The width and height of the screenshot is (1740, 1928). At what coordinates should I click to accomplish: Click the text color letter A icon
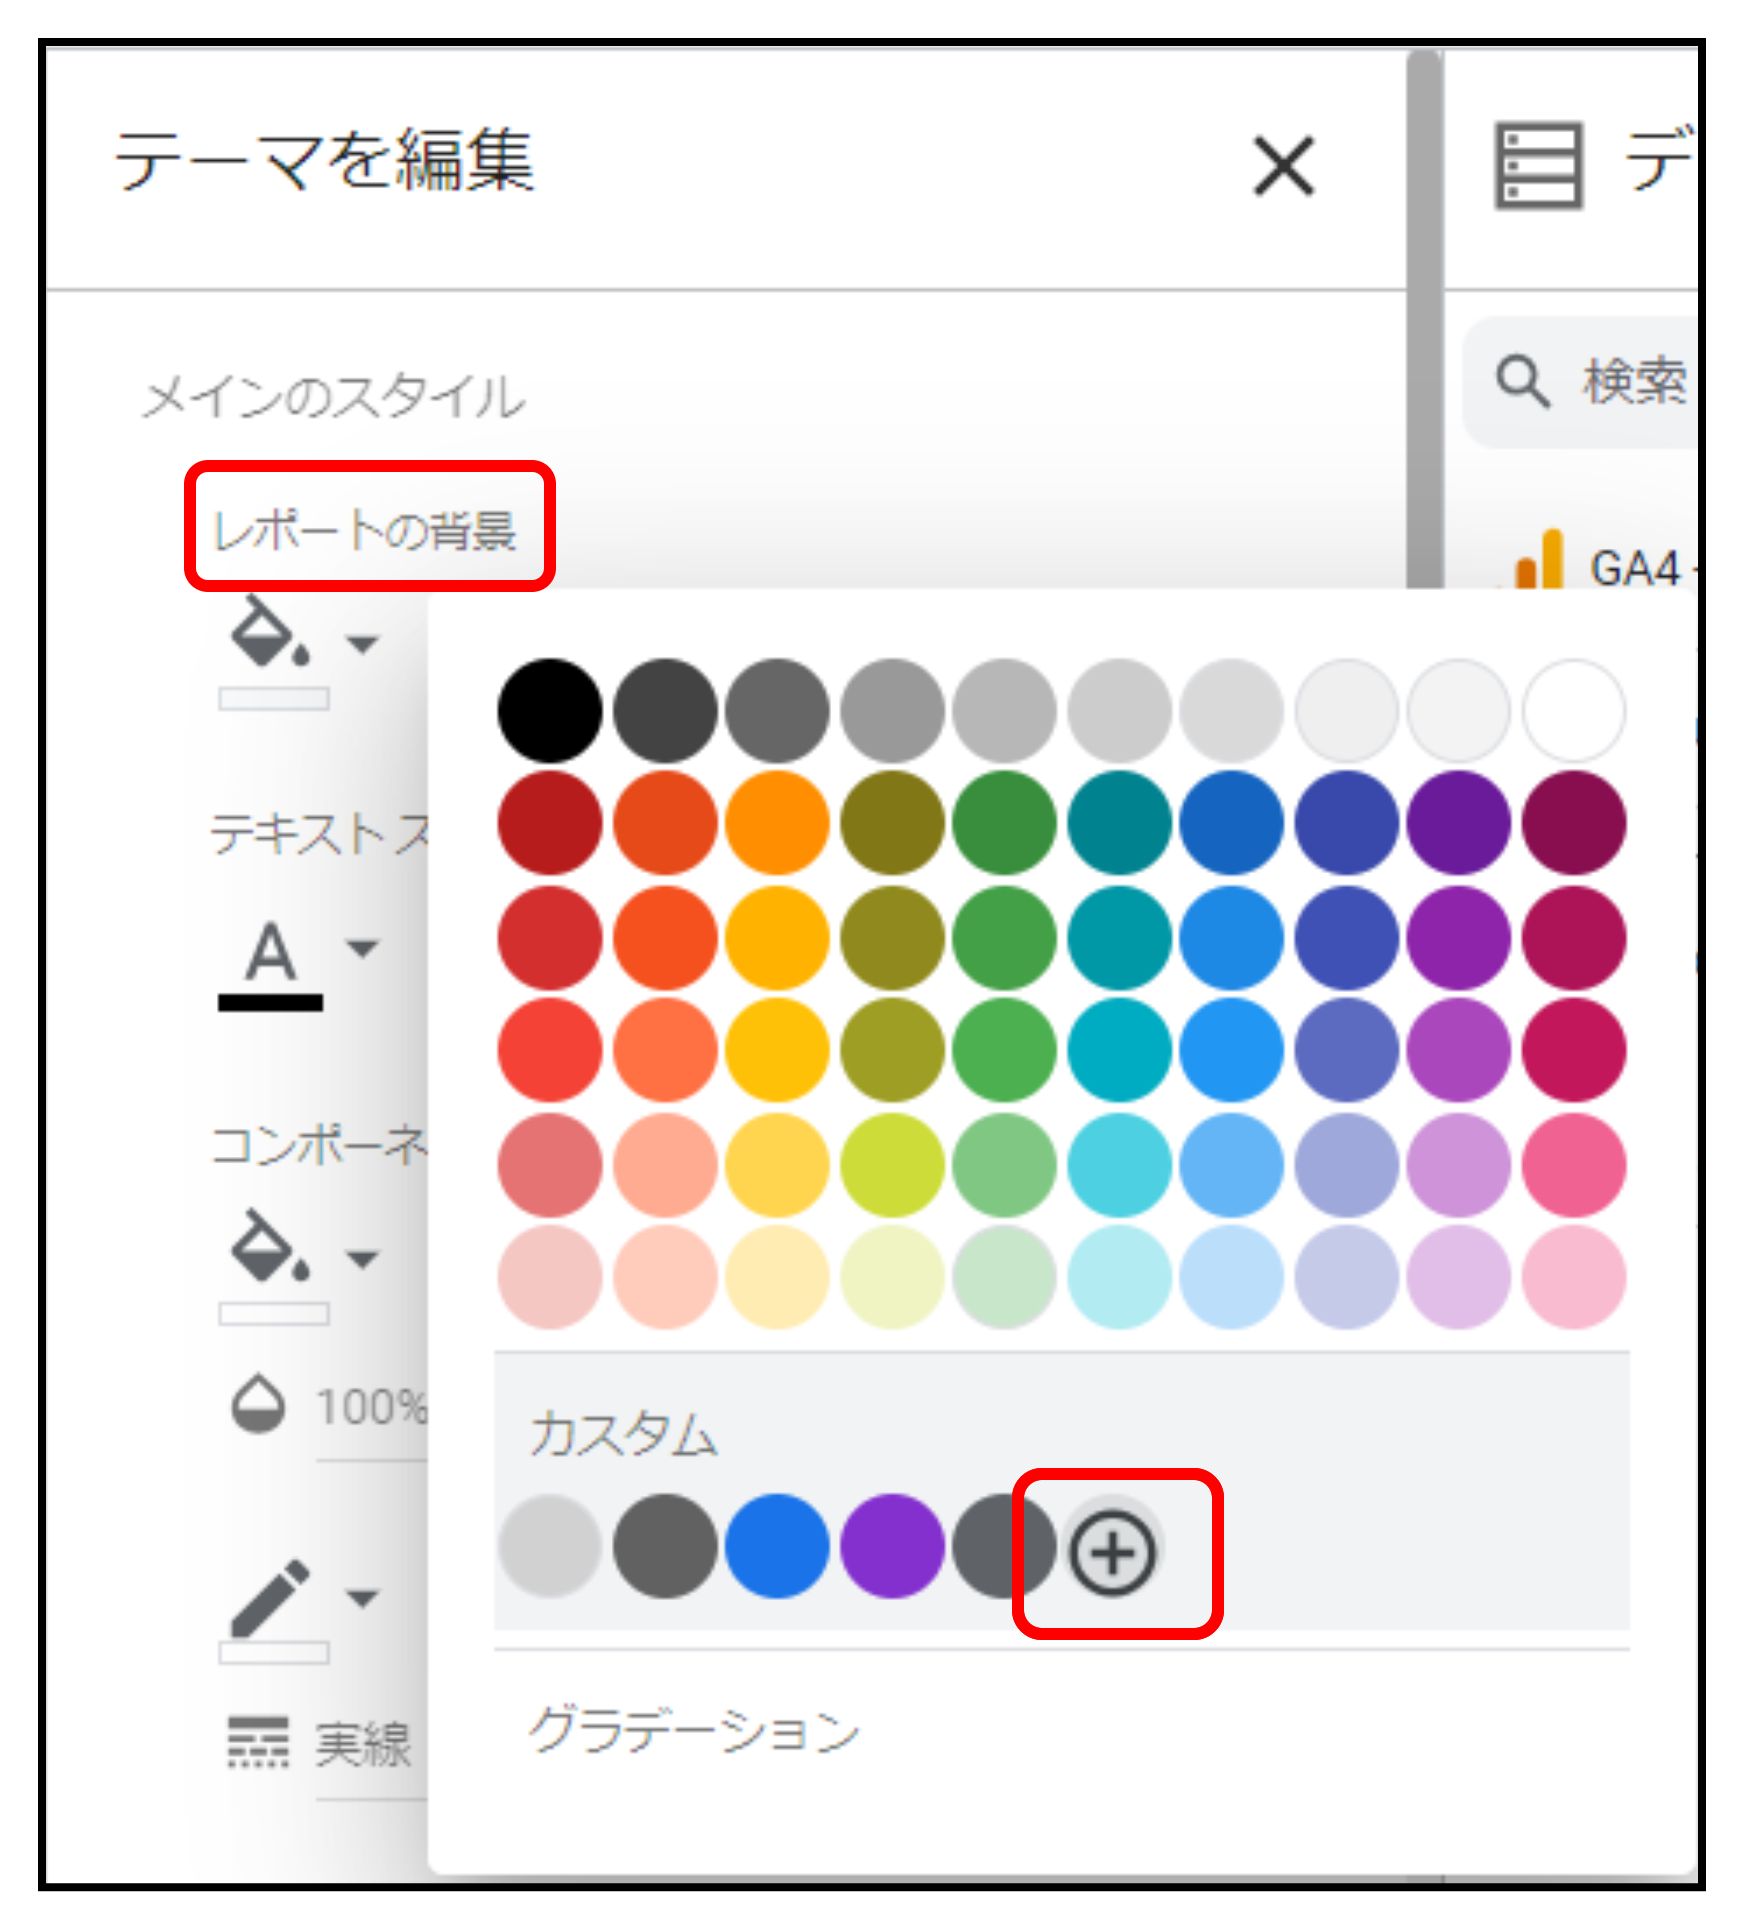(270, 952)
